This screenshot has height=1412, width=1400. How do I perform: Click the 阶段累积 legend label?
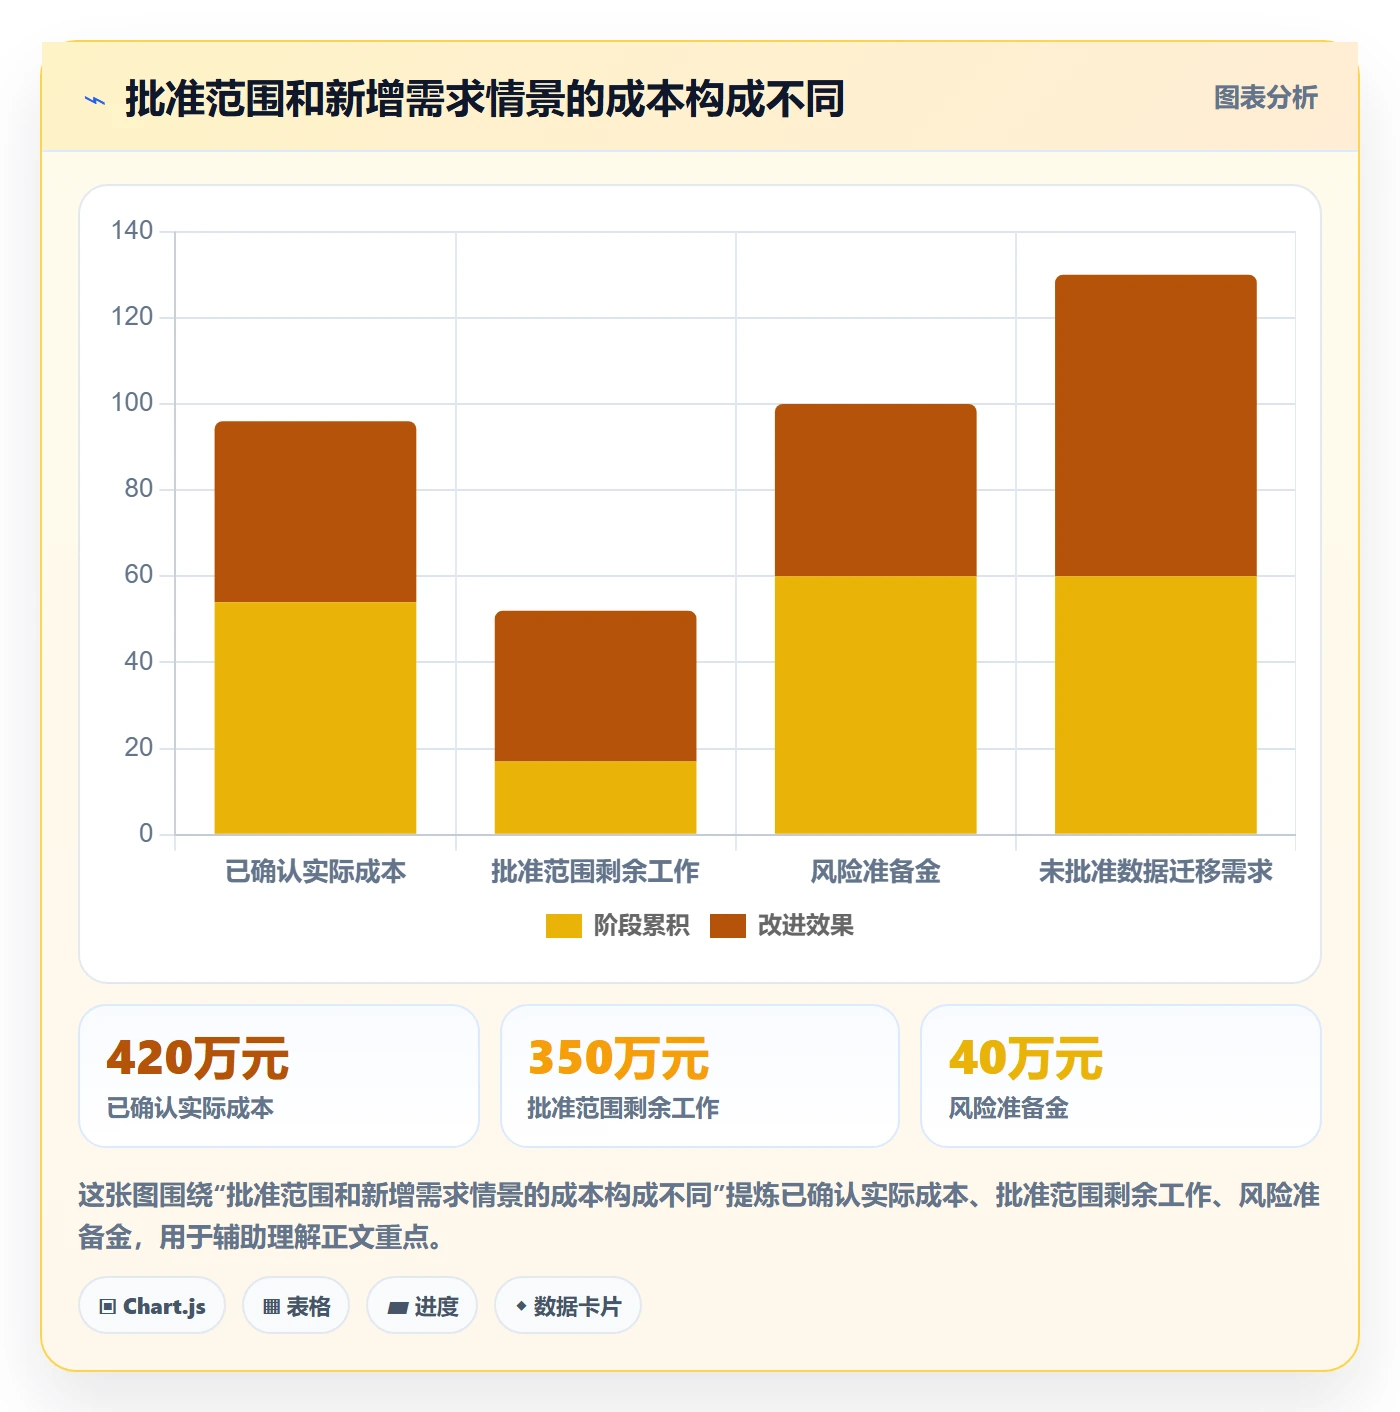pyautogui.click(x=641, y=926)
